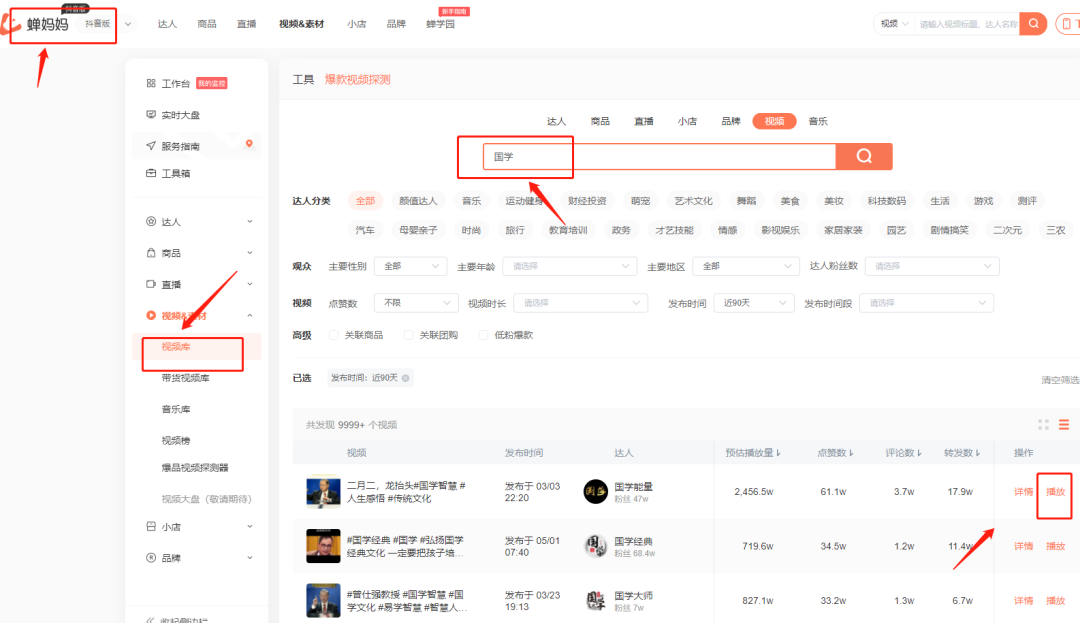1080x623 pixels.
Task: Select 视频库 in the sidebar
Action: coord(176,347)
